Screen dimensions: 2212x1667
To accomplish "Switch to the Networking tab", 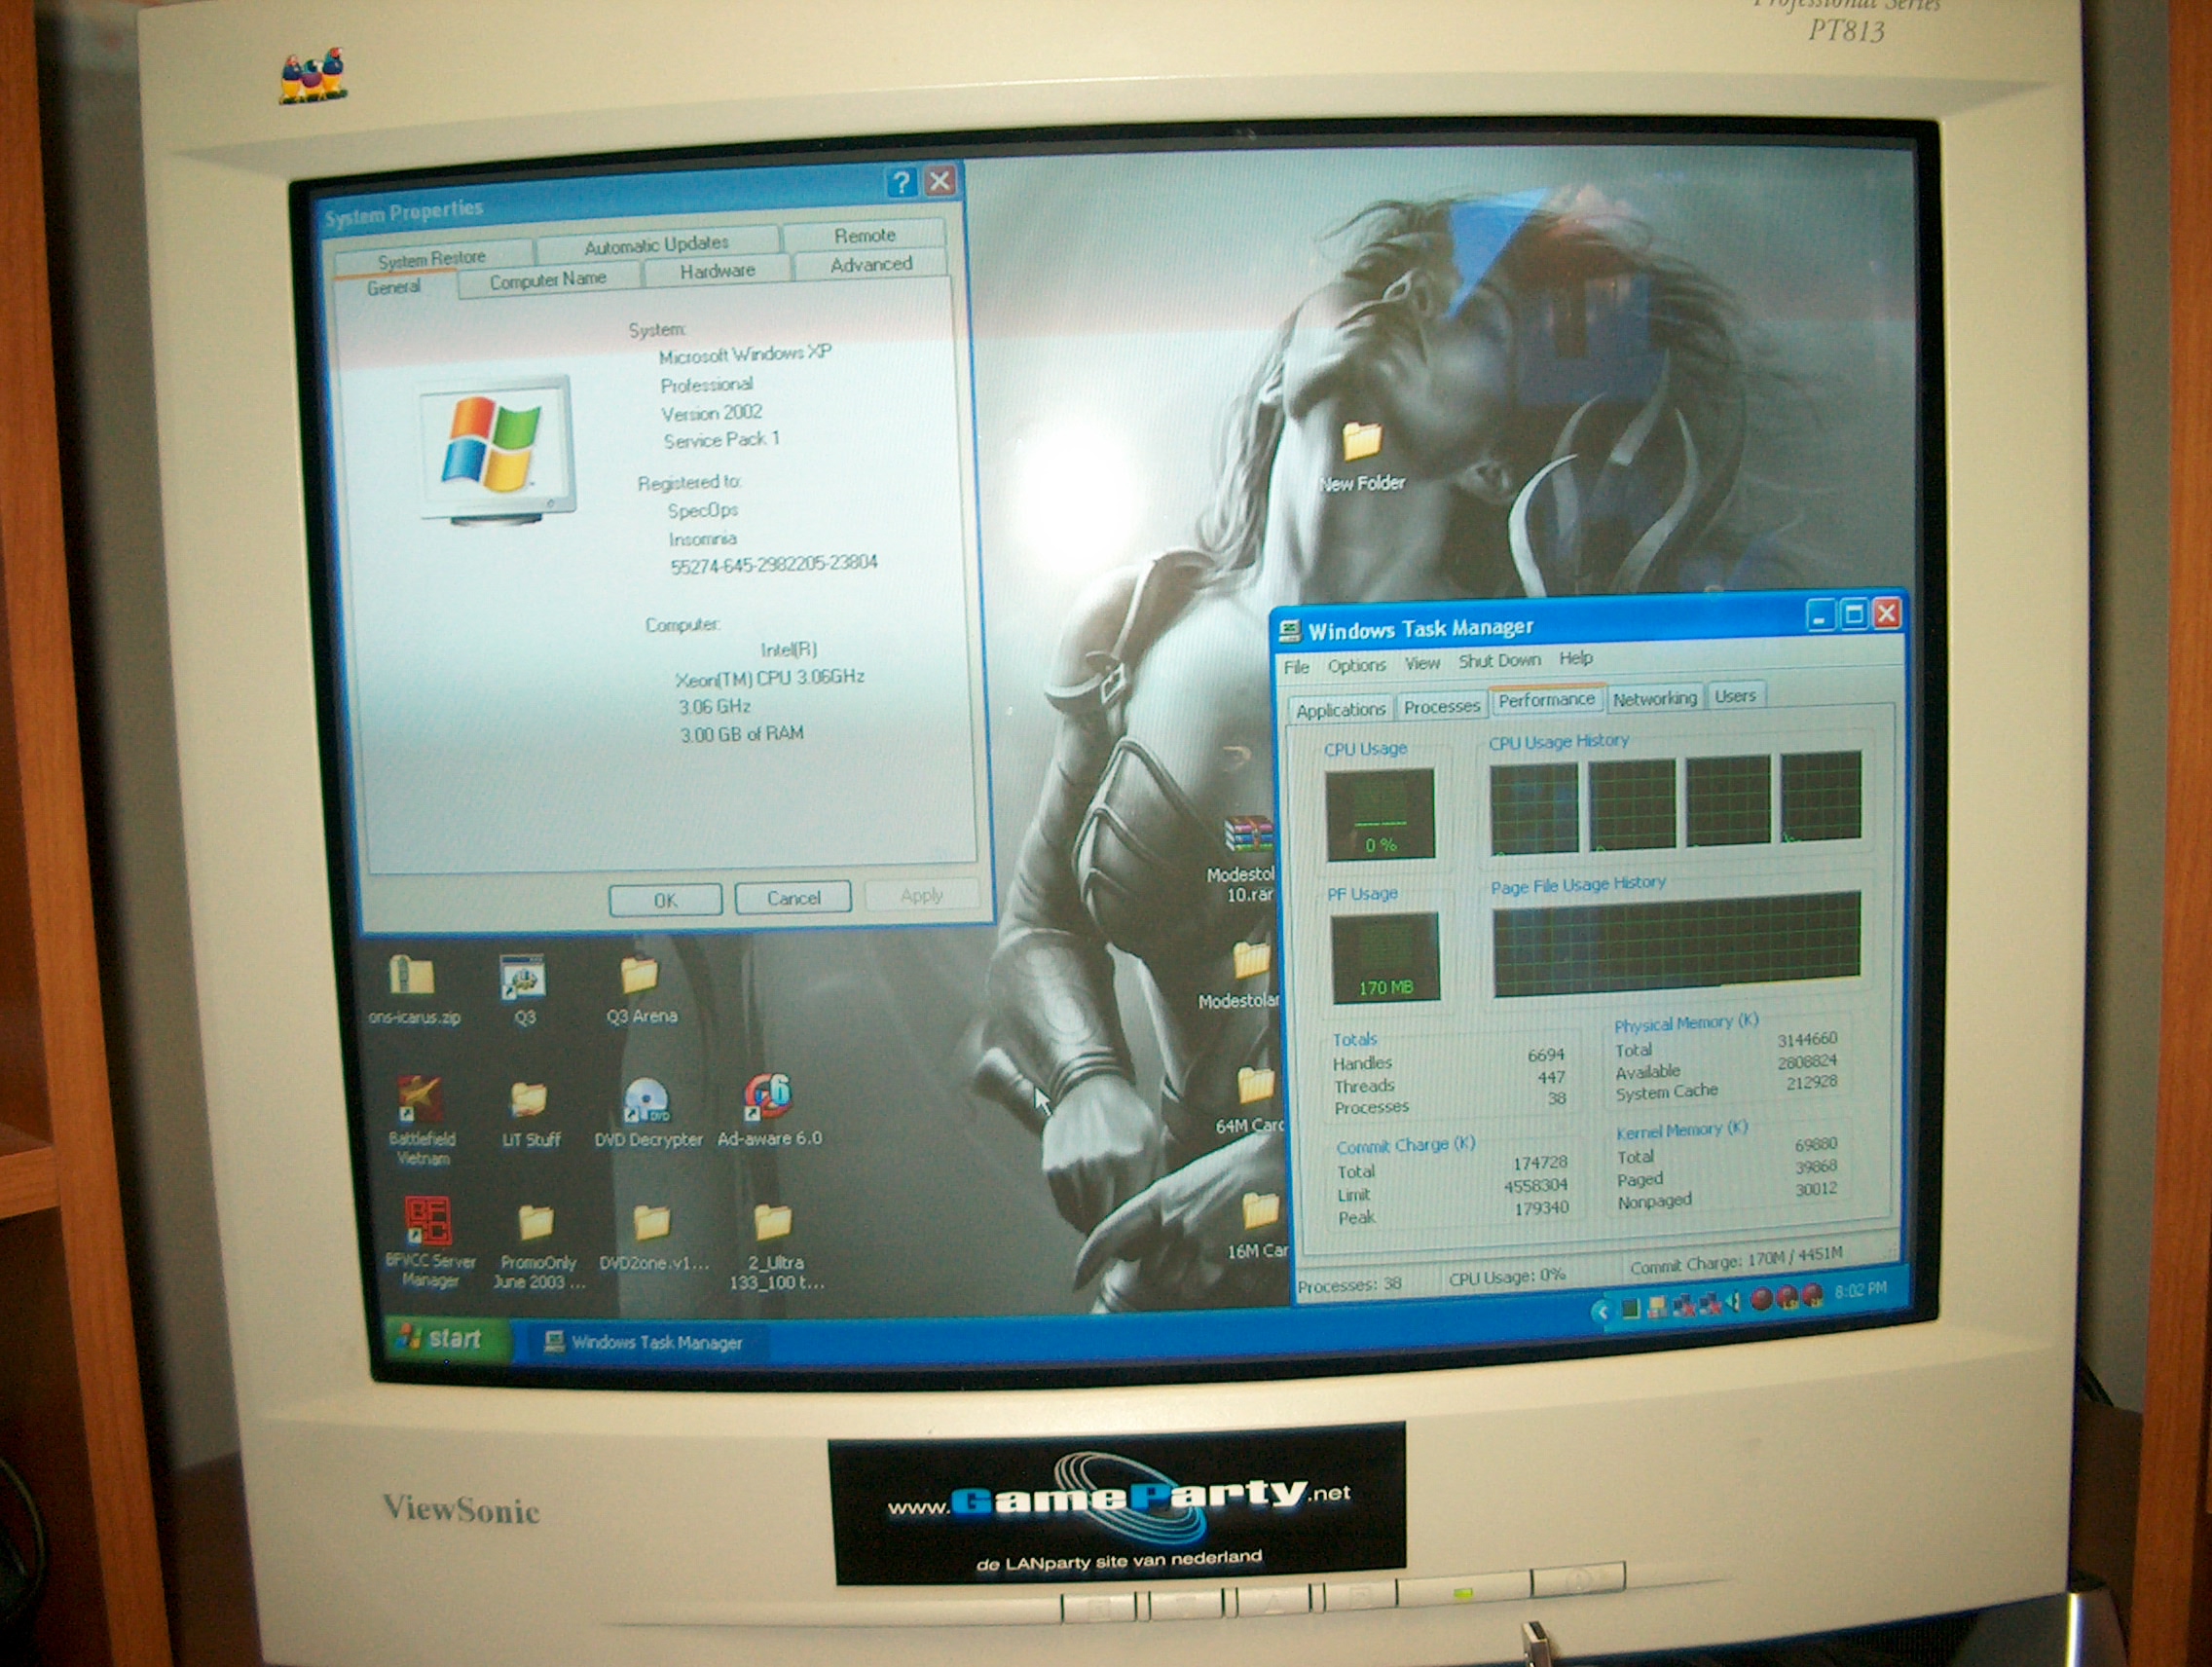I will pos(1654,699).
